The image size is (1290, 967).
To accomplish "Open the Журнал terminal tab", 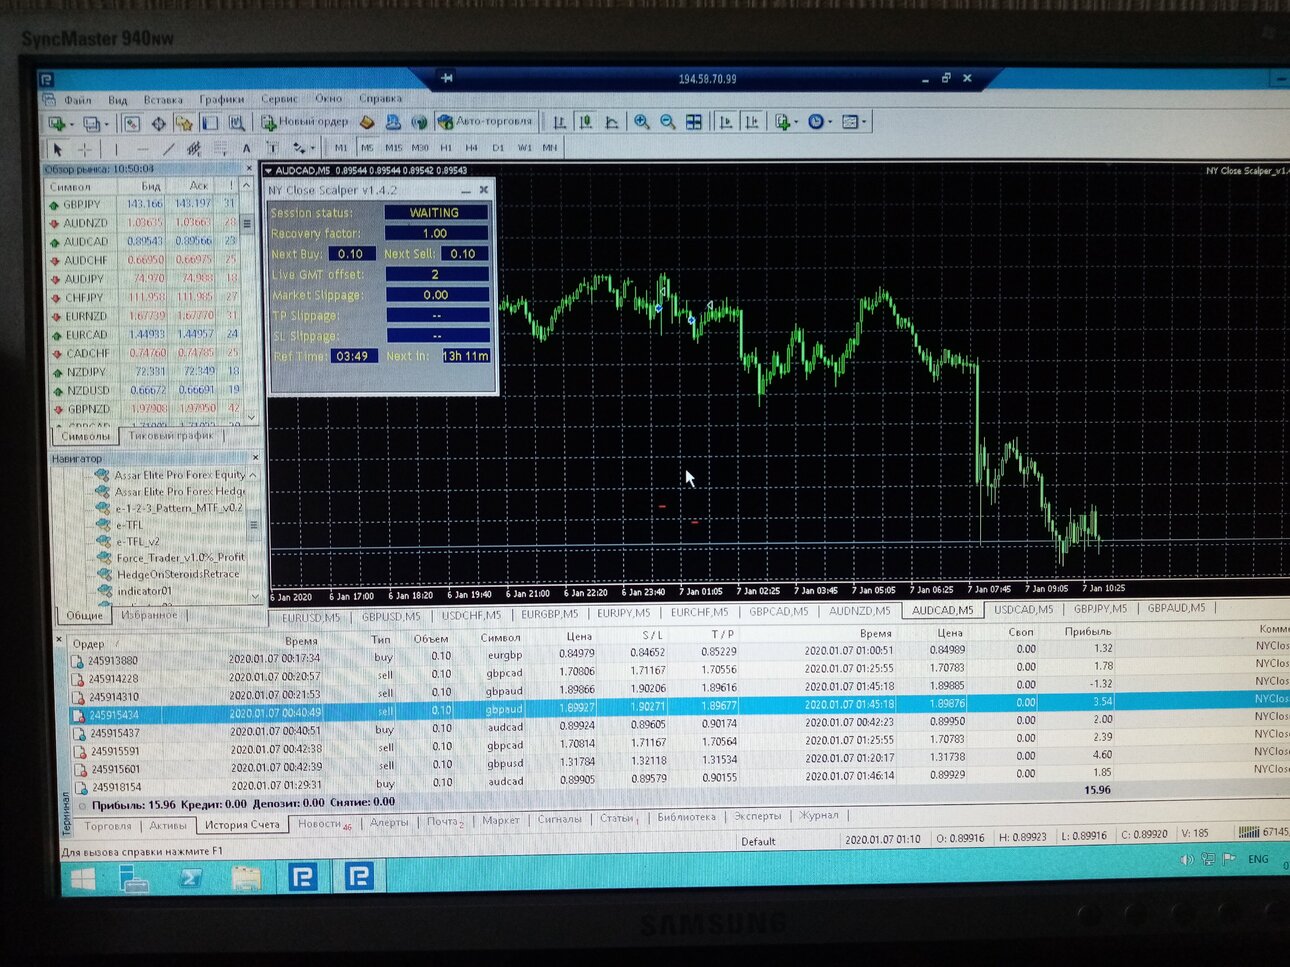I will coord(819,815).
